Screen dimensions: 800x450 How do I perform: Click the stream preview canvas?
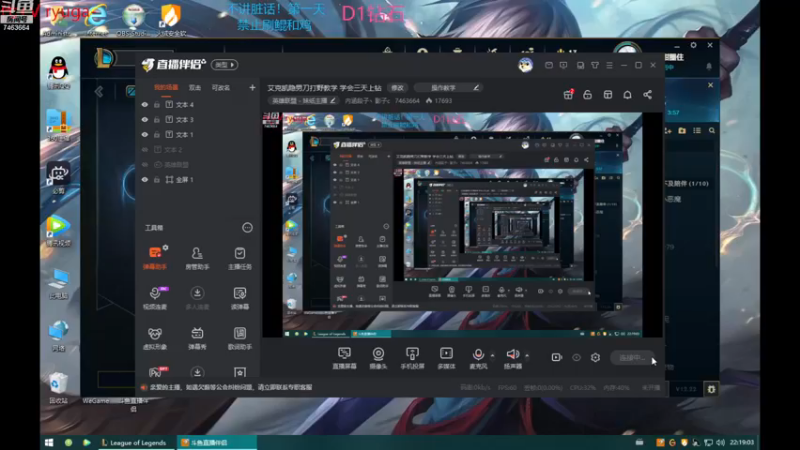pyautogui.click(x=462, y=224)
